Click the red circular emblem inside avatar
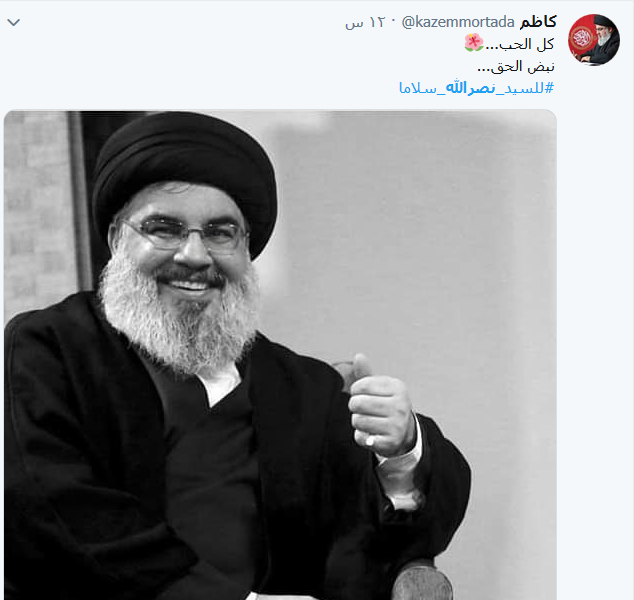Viewport: 634px width, 600px height. 581,39
